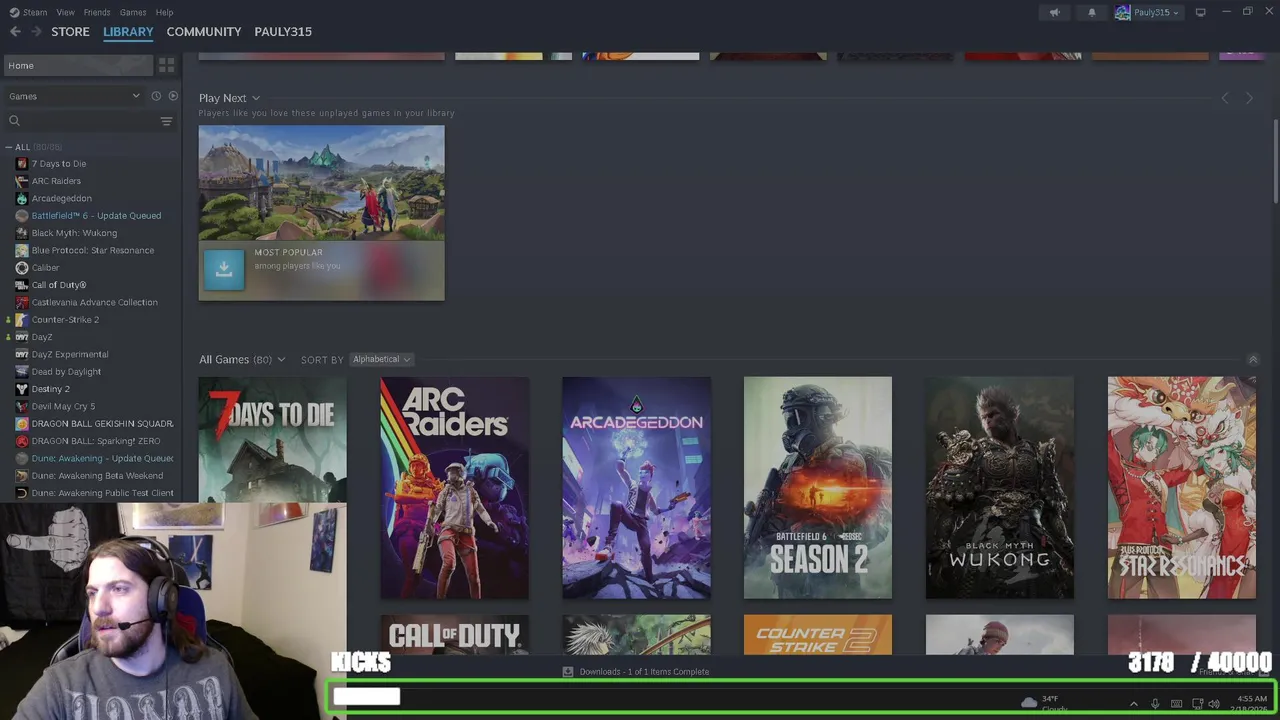Open Black Myth Wukong cover art
This screenshot has width=1280, height=720.
[1000, 488]
